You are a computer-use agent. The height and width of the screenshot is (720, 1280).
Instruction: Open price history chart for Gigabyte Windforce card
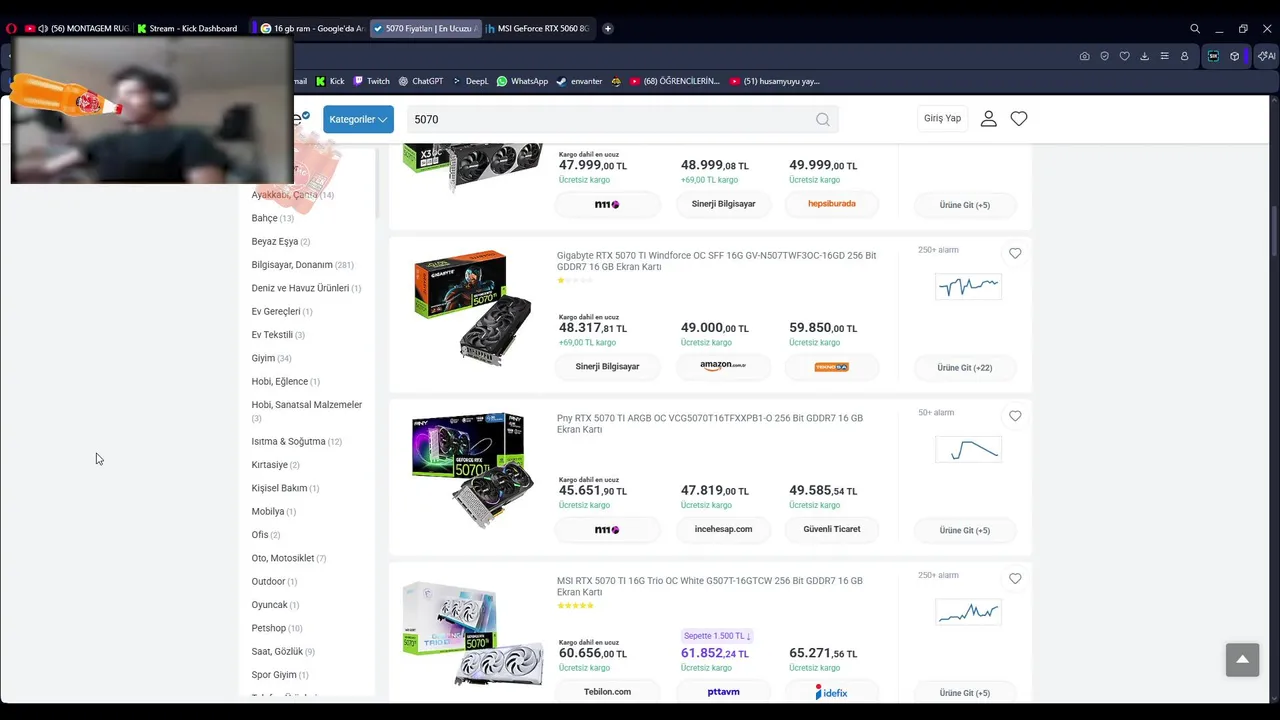point(968,287)
